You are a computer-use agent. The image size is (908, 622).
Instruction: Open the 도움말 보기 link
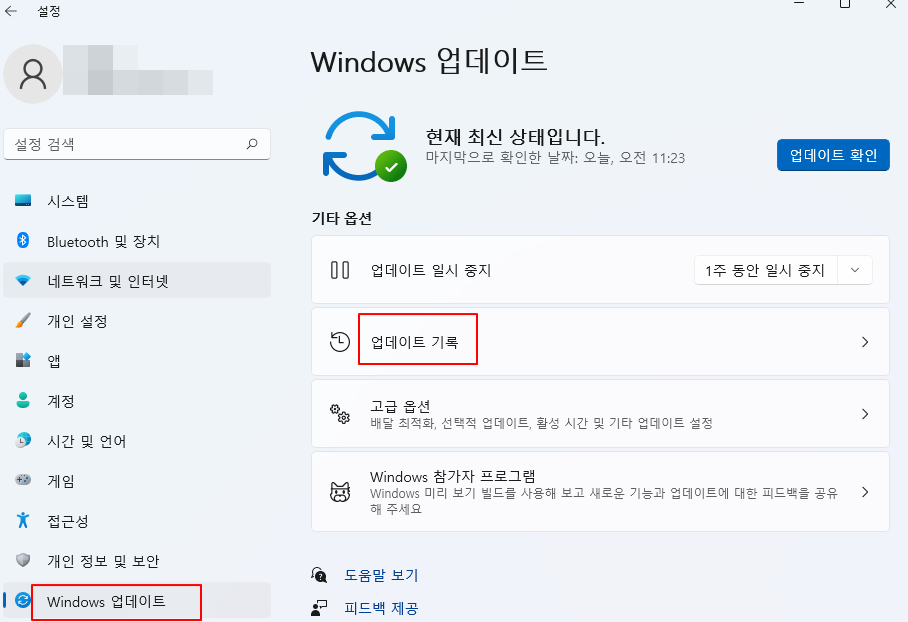click(x=381, y=575)
